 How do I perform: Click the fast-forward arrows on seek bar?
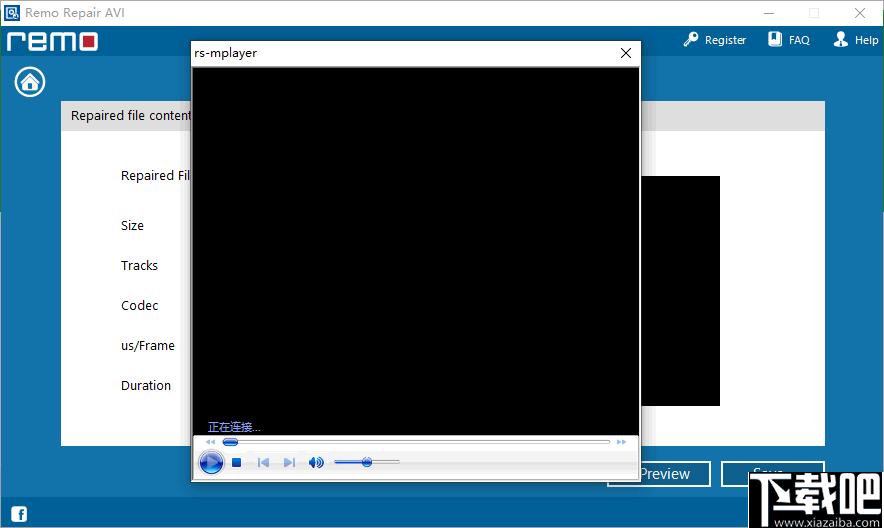(621, 442)
